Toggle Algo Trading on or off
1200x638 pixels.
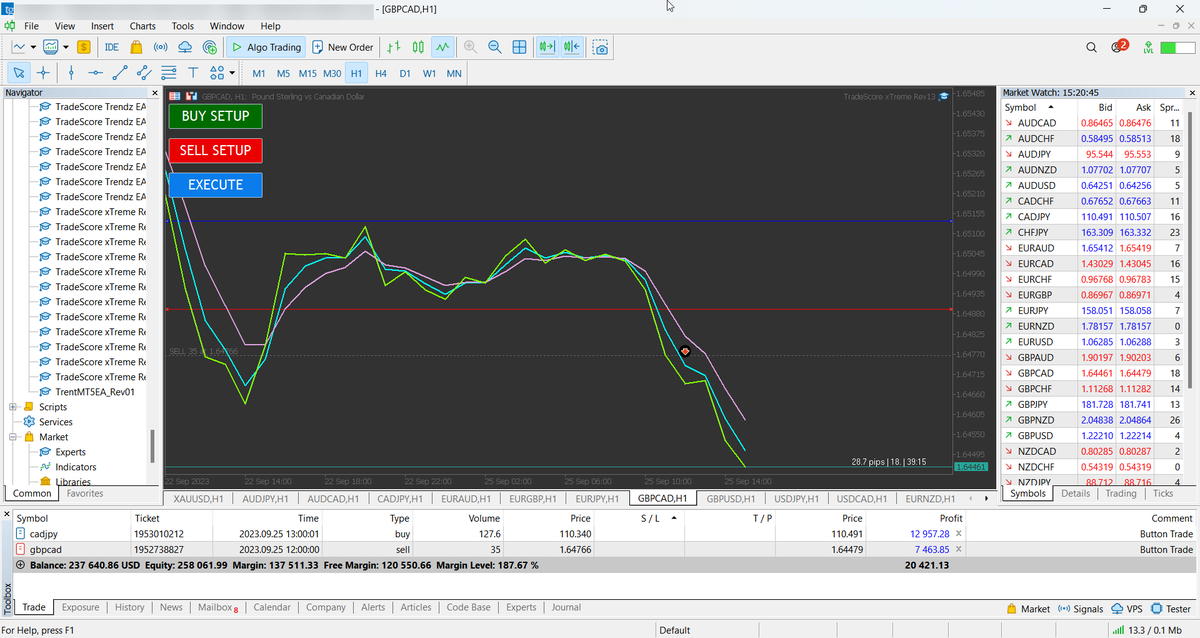[x=265, y=46]
